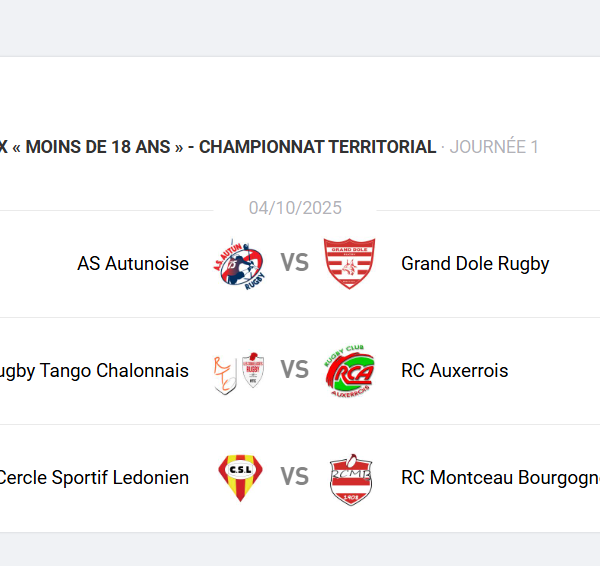Click the green and red RCA Auxerrois logo
Screen dimensions: 600x566
(x=350, y=371)
